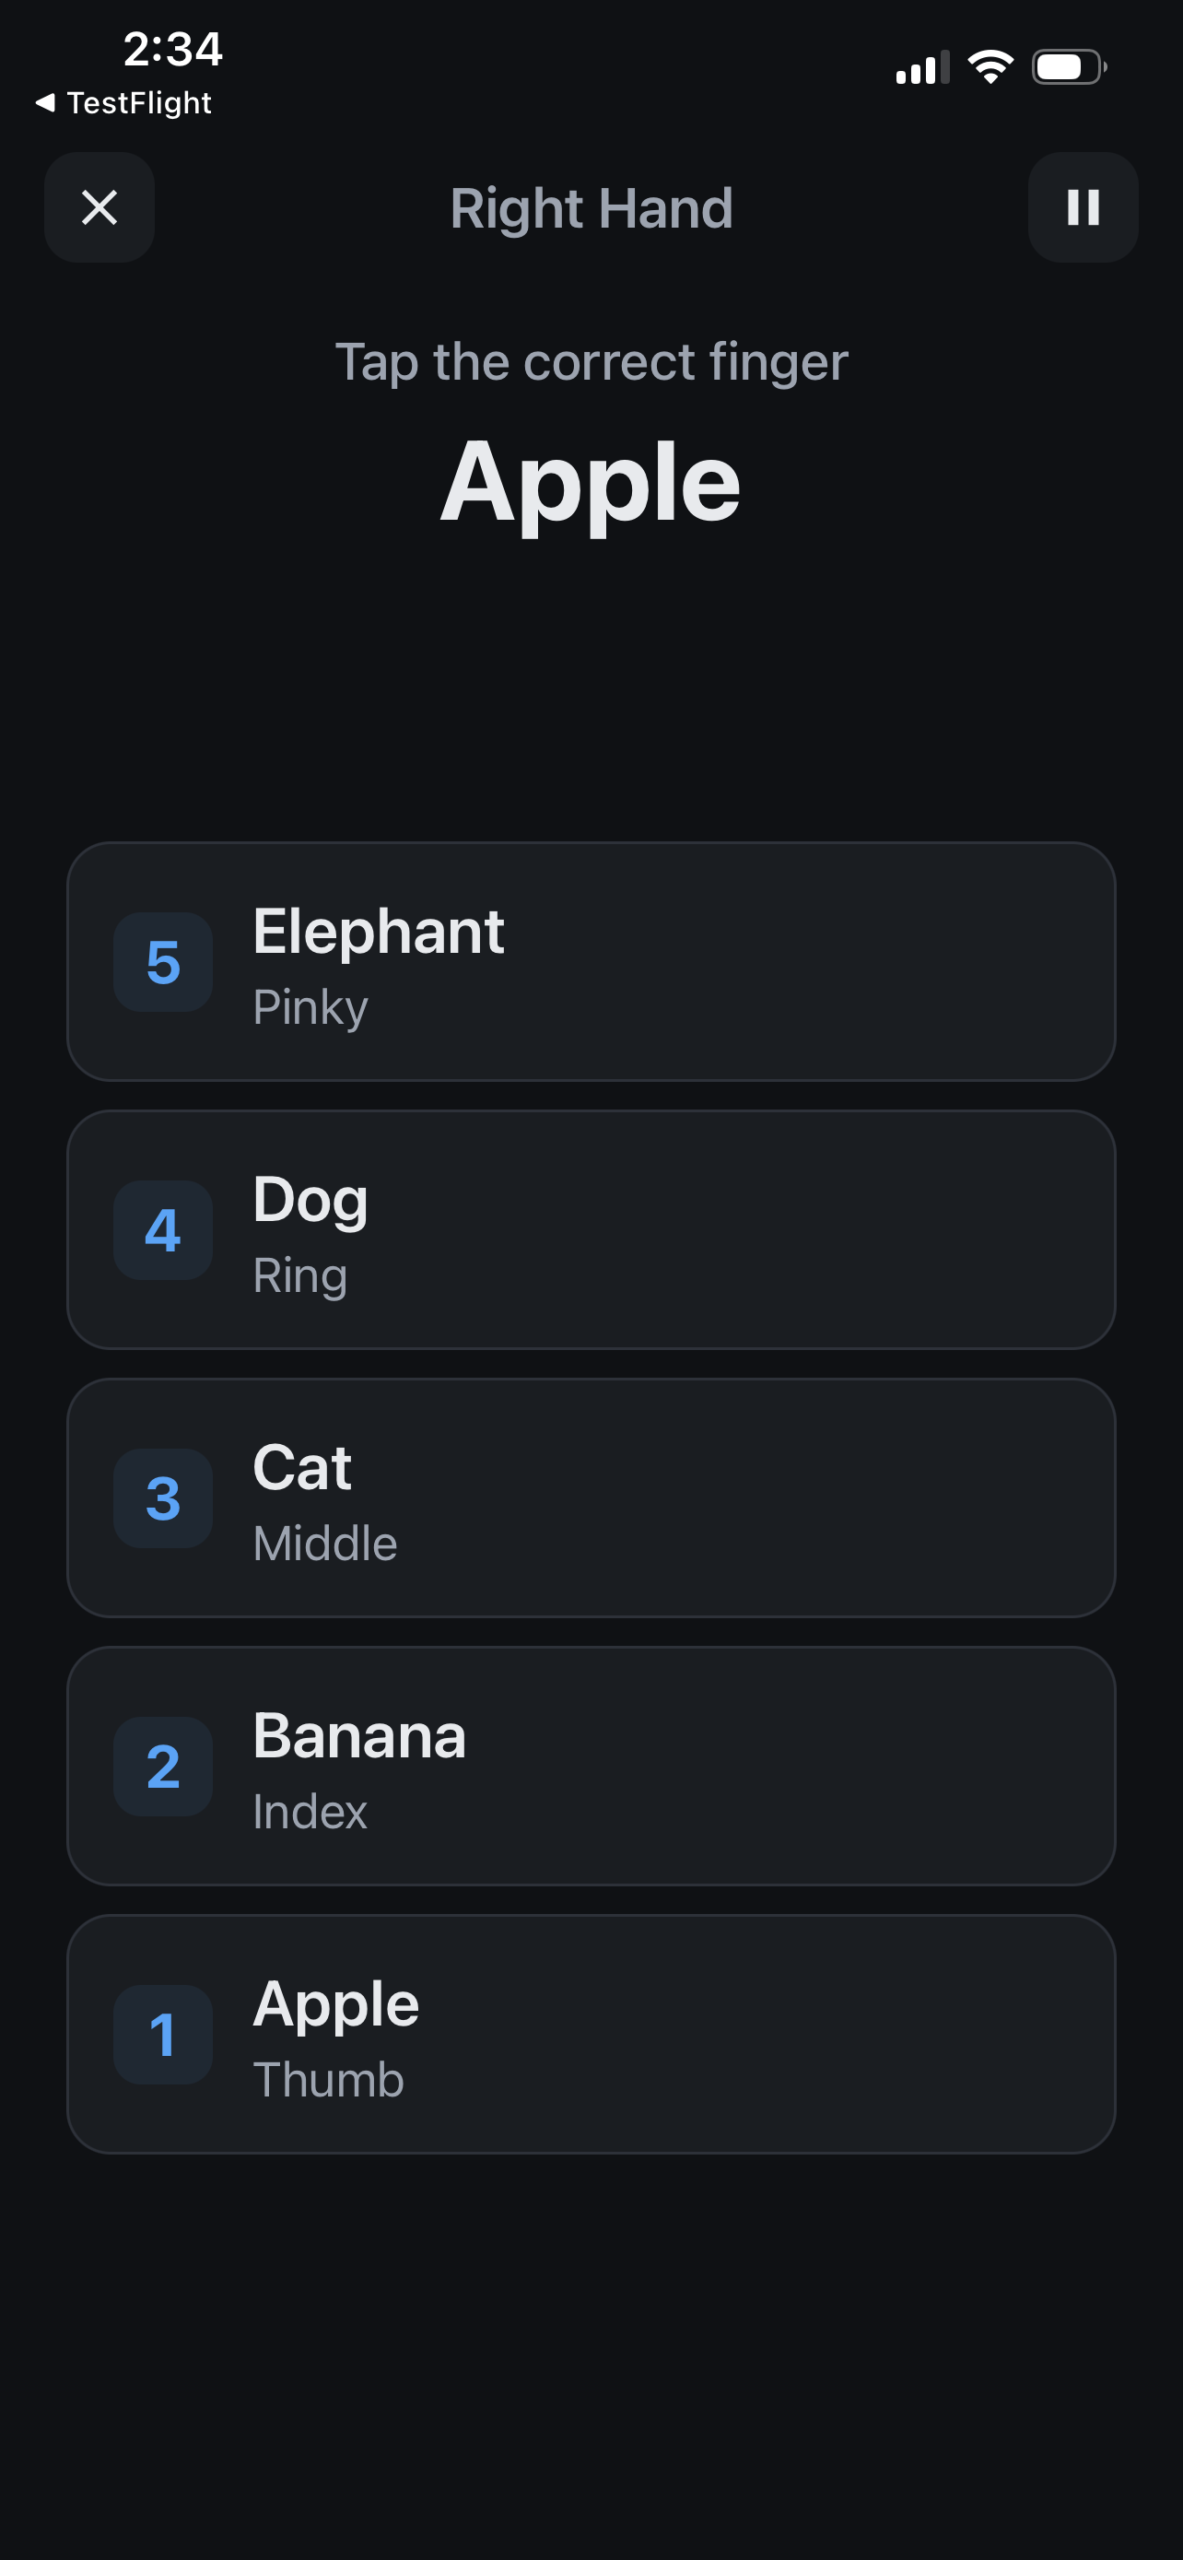Image resolution: width=1183 pixels, height=2560 pixels.
Task: Close the Right Hand exercise
Action: [99, 208]
